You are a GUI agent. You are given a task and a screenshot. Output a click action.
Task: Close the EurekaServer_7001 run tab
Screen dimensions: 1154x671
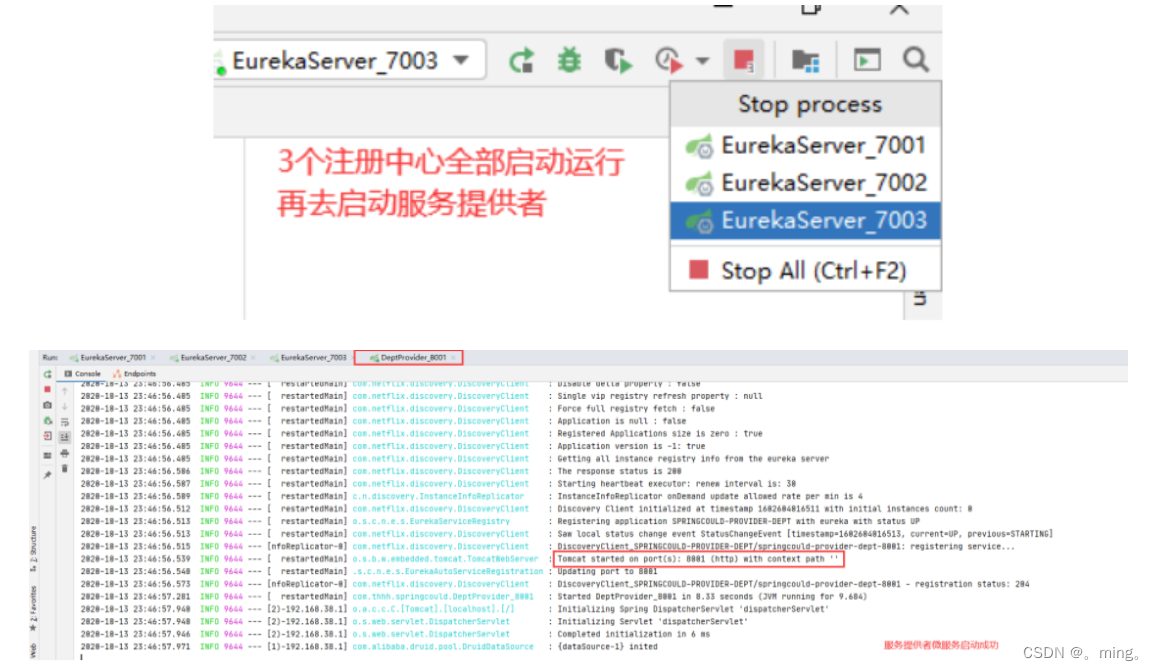tap(153, 358)
